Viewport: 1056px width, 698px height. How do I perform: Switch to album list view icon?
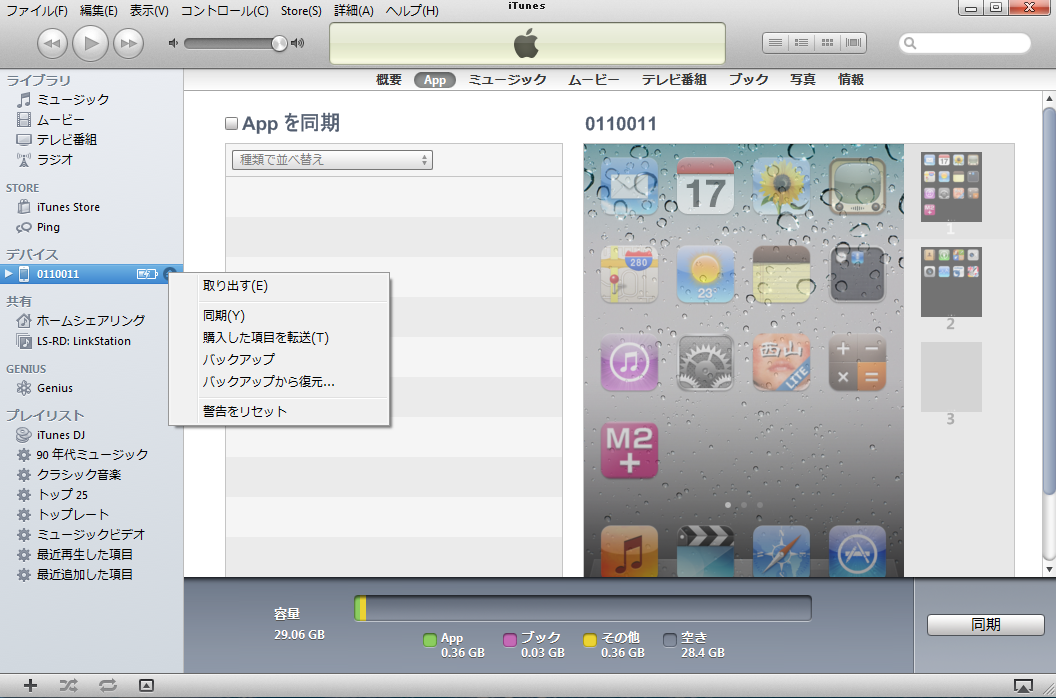click(x=801, y=43)
